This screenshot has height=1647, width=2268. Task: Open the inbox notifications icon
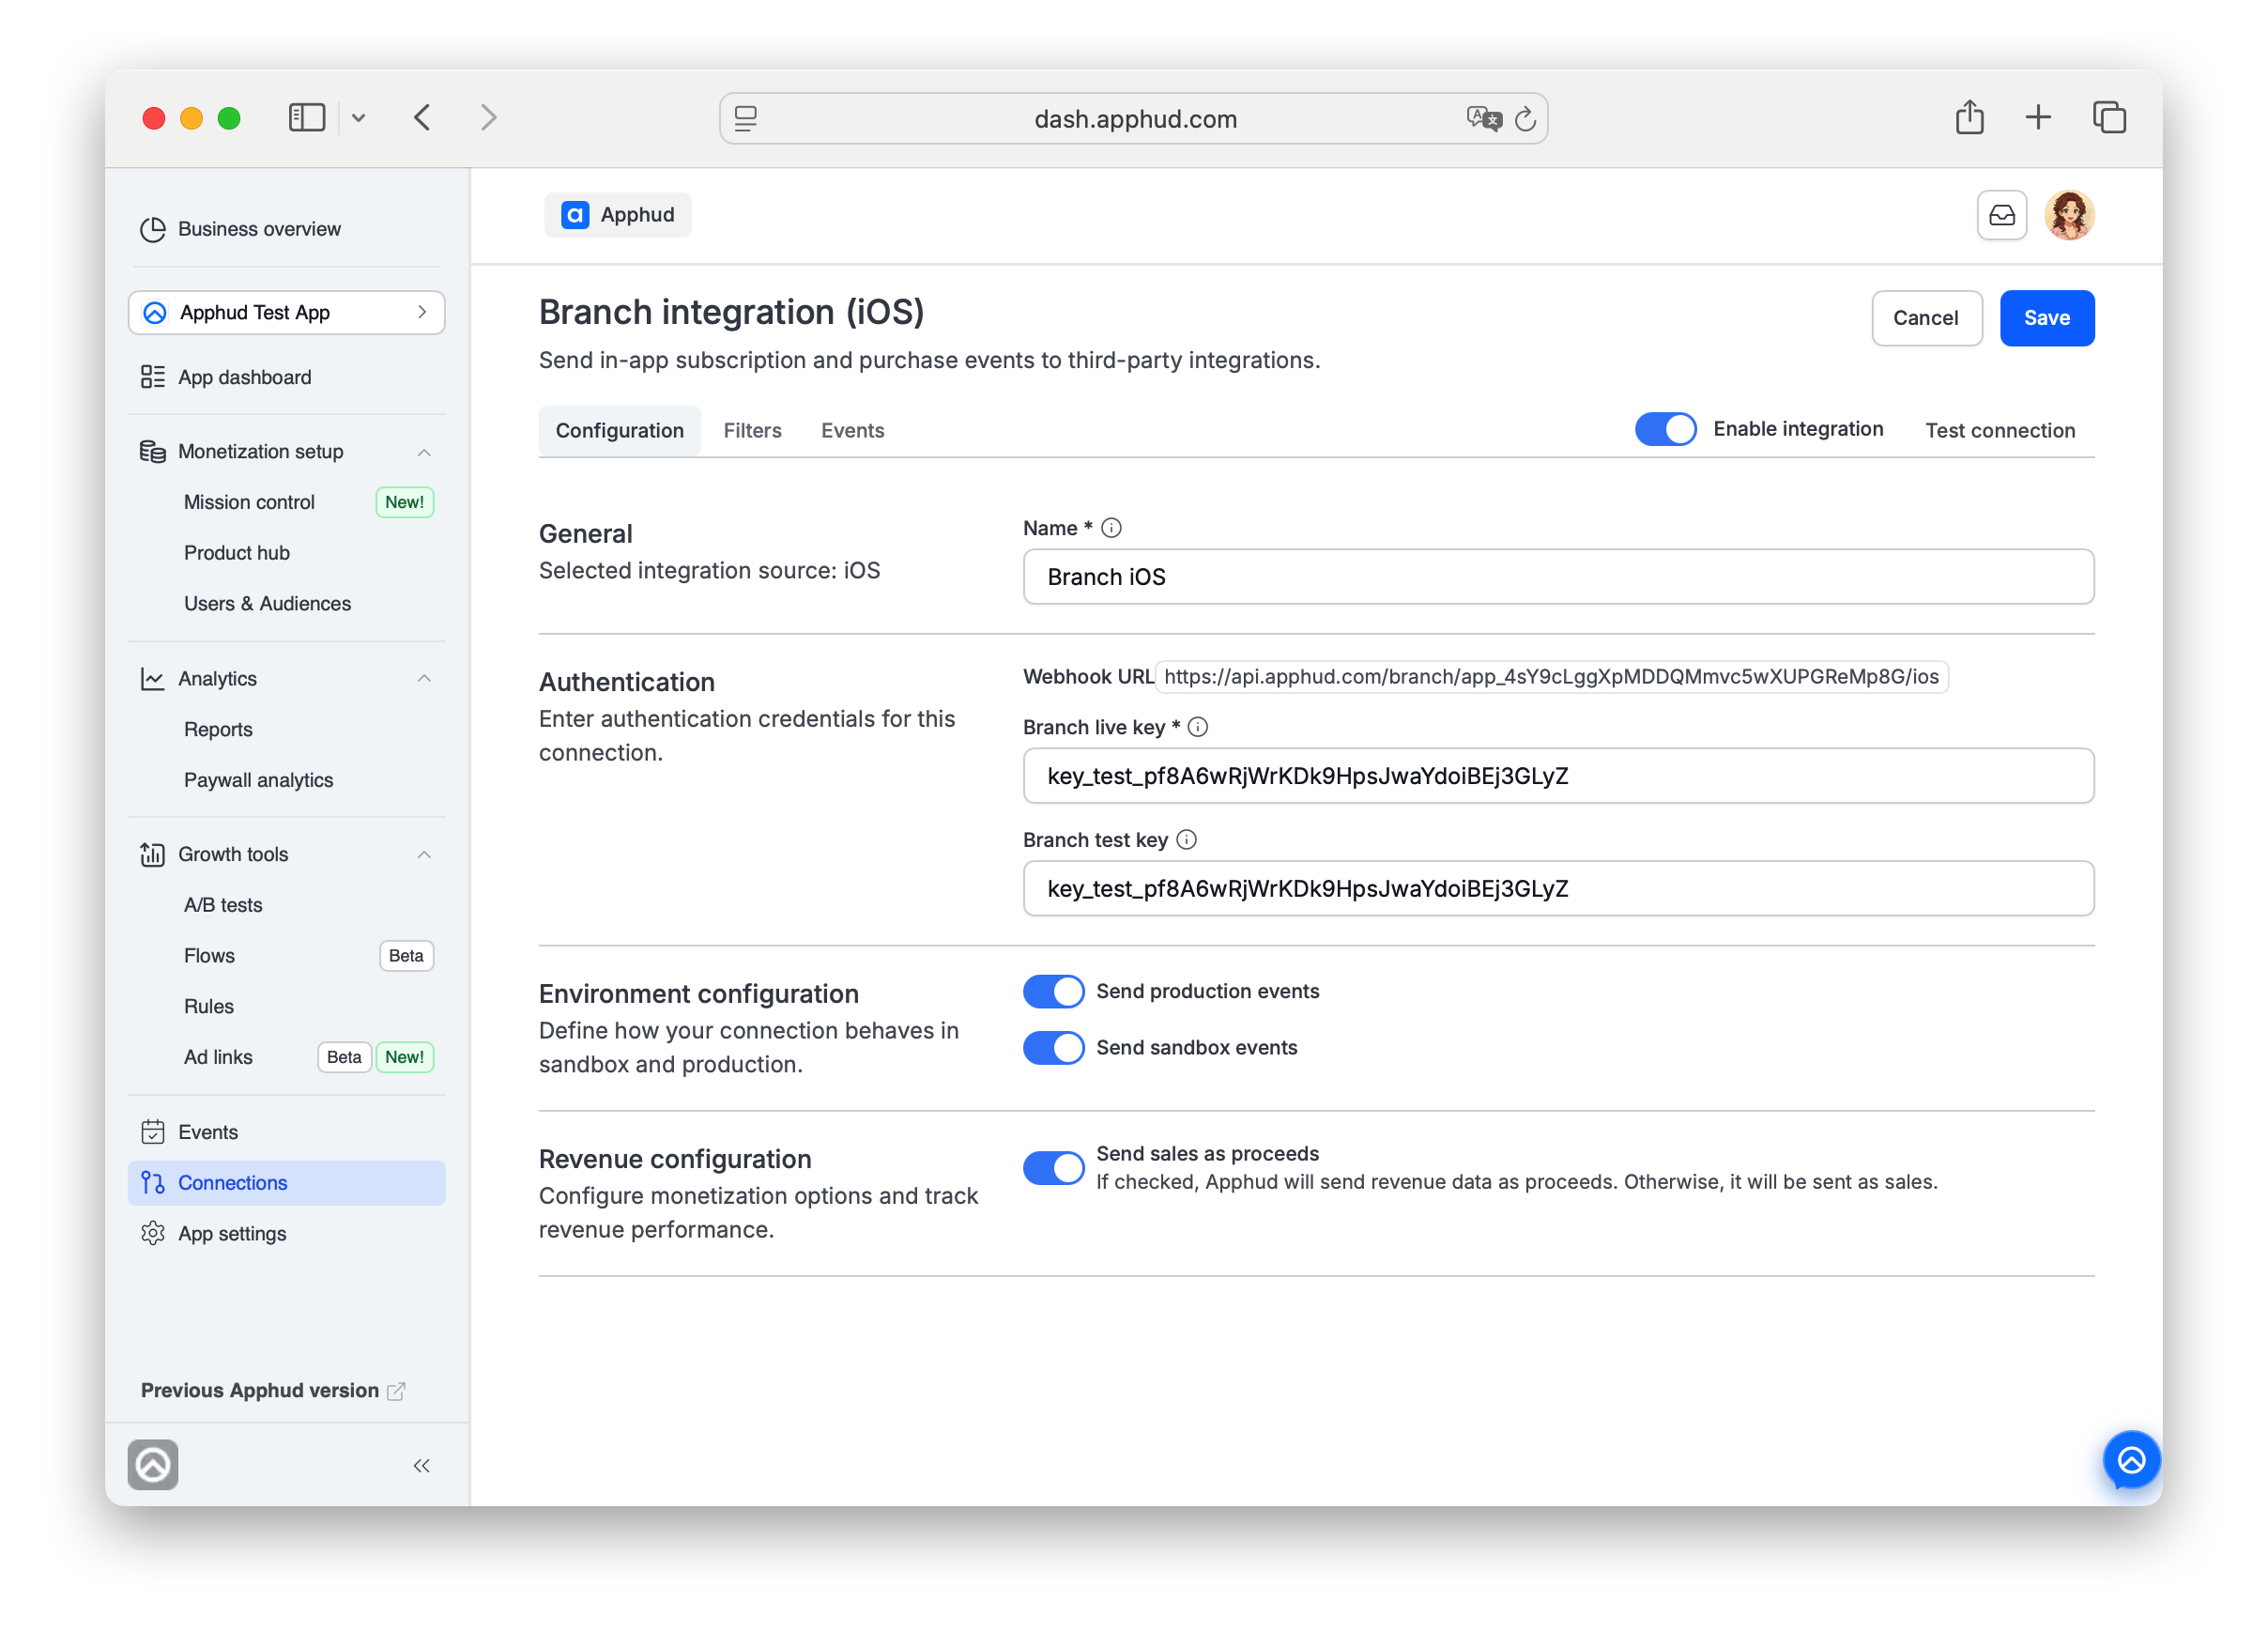[x=2001, y=215]
